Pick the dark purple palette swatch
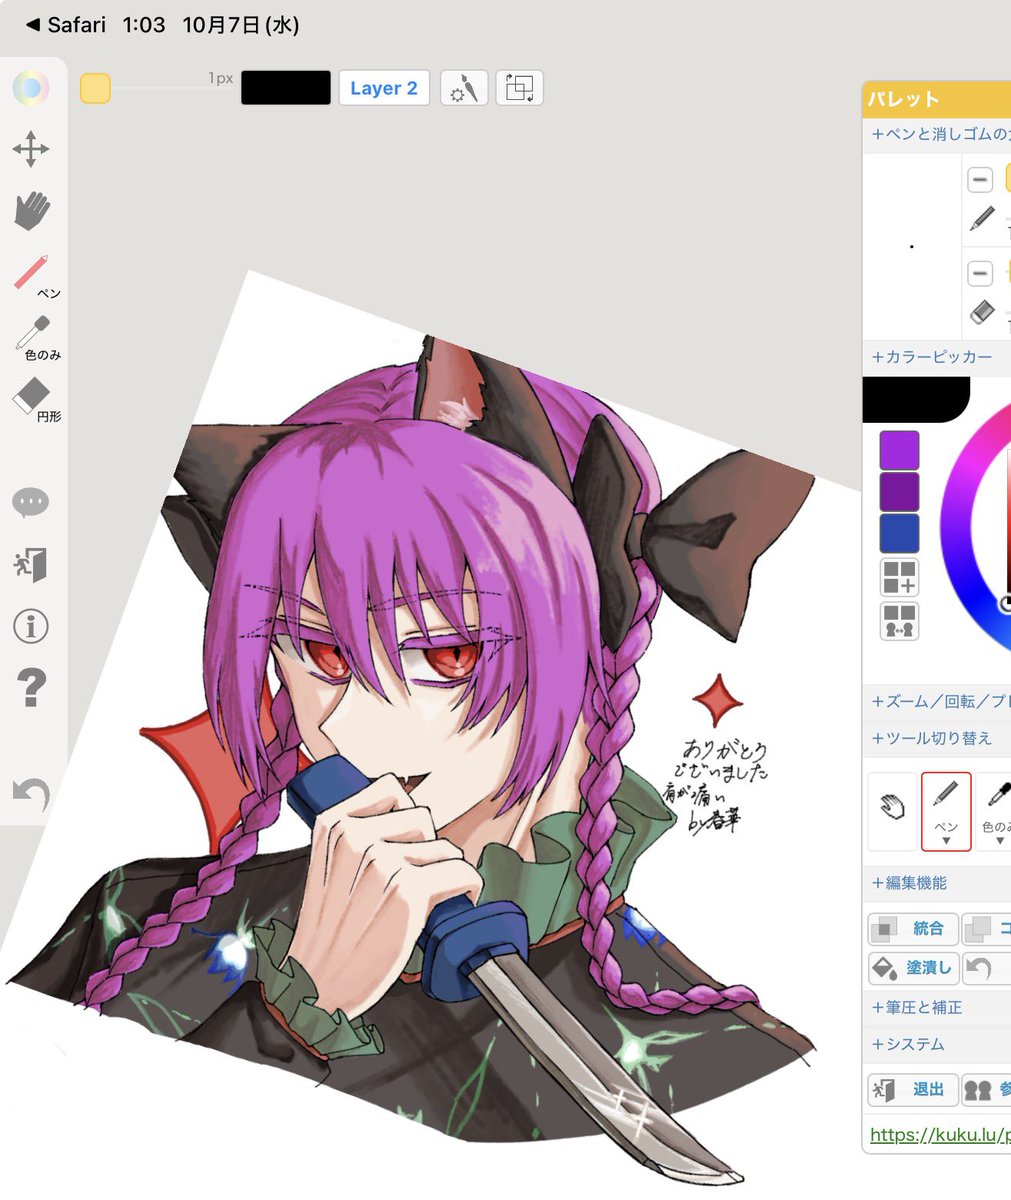1011x1200 pixels. pyautogui.click(x=899, y=492)
